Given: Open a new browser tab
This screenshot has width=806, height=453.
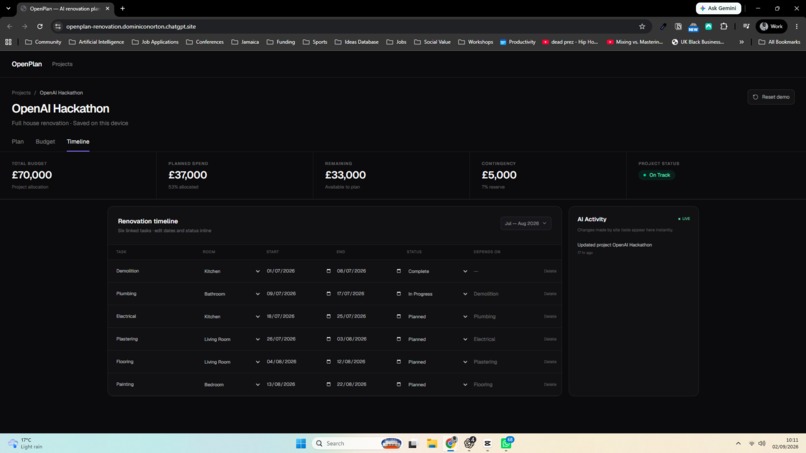Looking at the screenshot, I should tap(122, 8).
